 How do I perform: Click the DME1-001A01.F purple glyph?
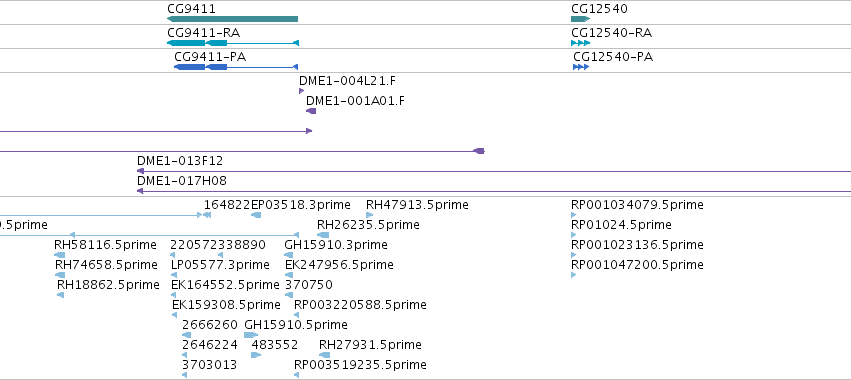tap(311, 111)
